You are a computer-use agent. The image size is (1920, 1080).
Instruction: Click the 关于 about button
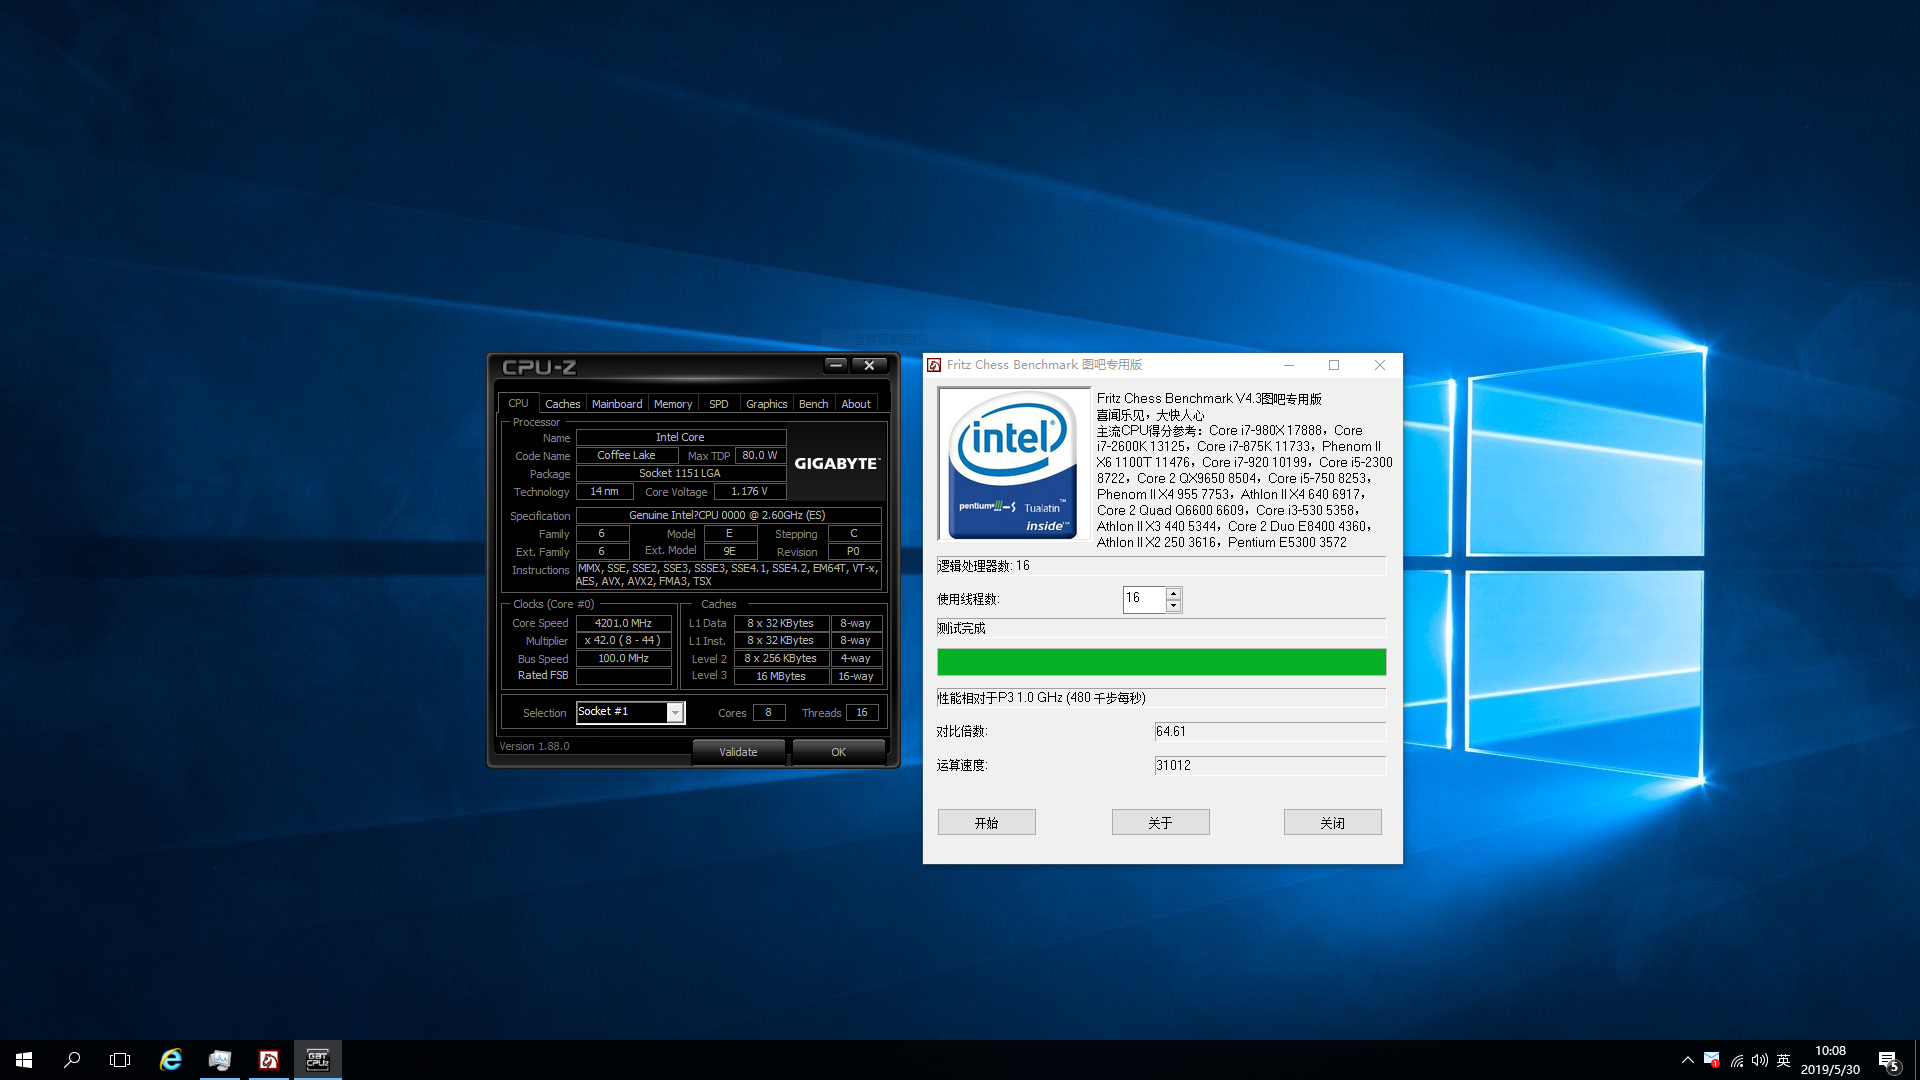point(1160,822)
